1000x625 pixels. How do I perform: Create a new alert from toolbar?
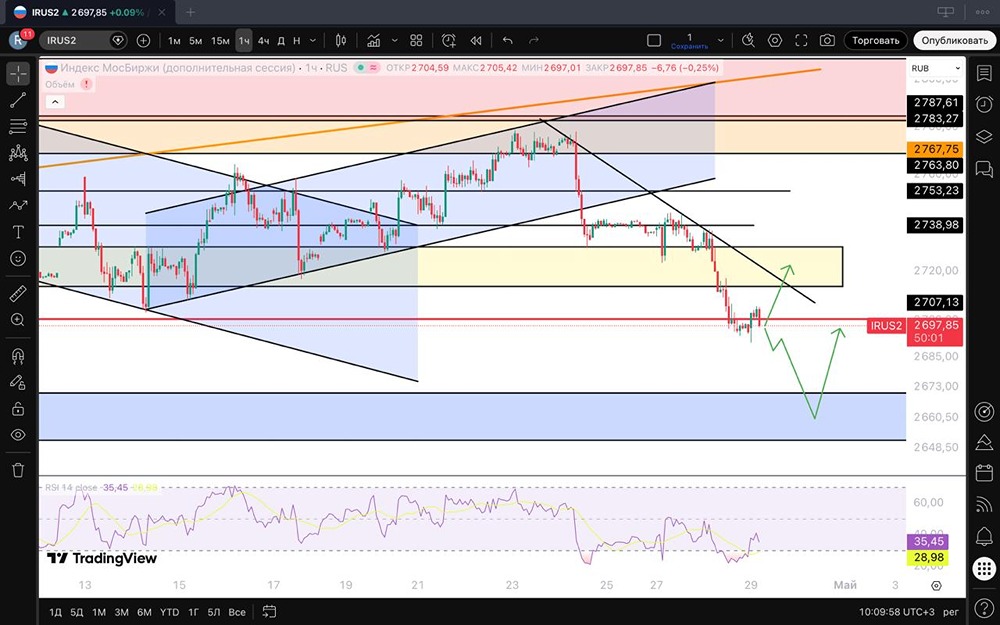point(449,40)
